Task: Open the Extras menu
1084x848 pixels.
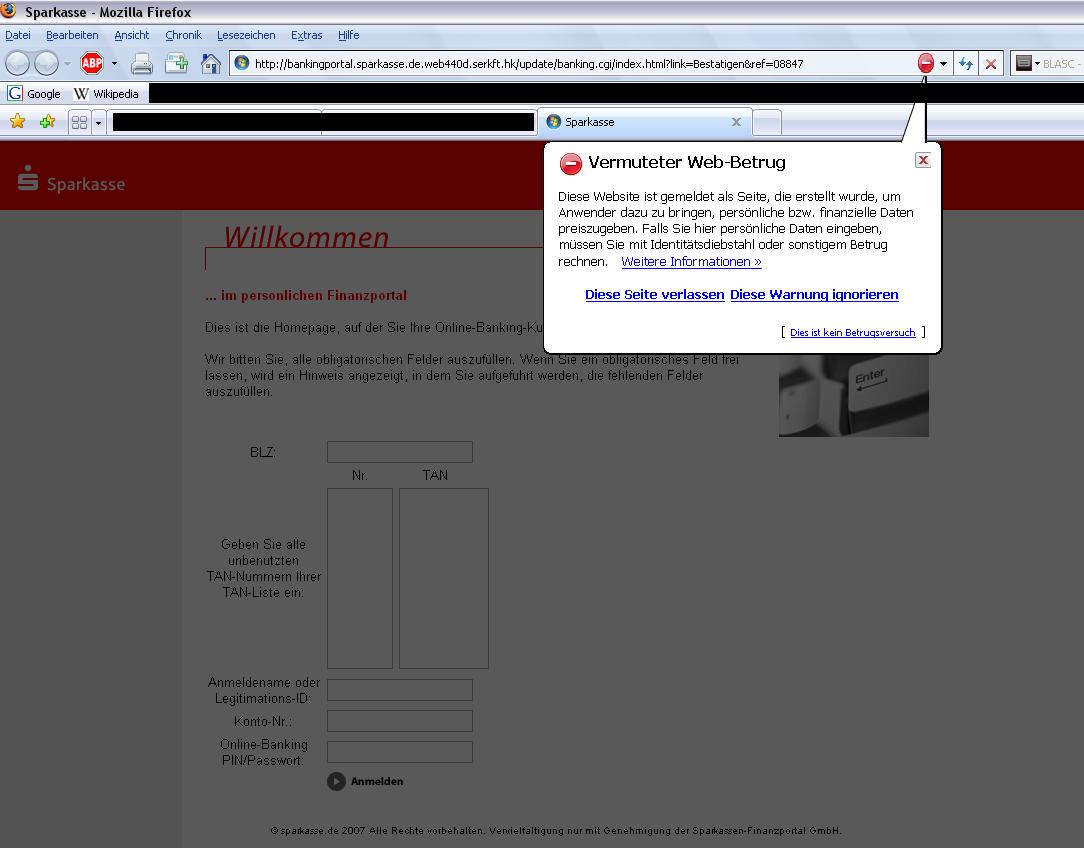Action: 306,35
